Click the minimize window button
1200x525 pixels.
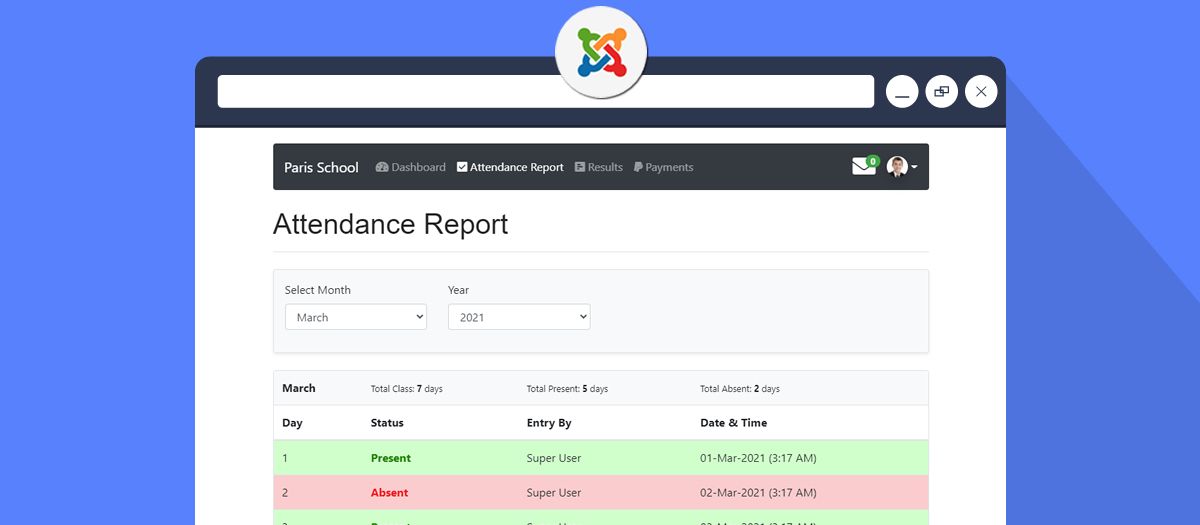[902, 92]
